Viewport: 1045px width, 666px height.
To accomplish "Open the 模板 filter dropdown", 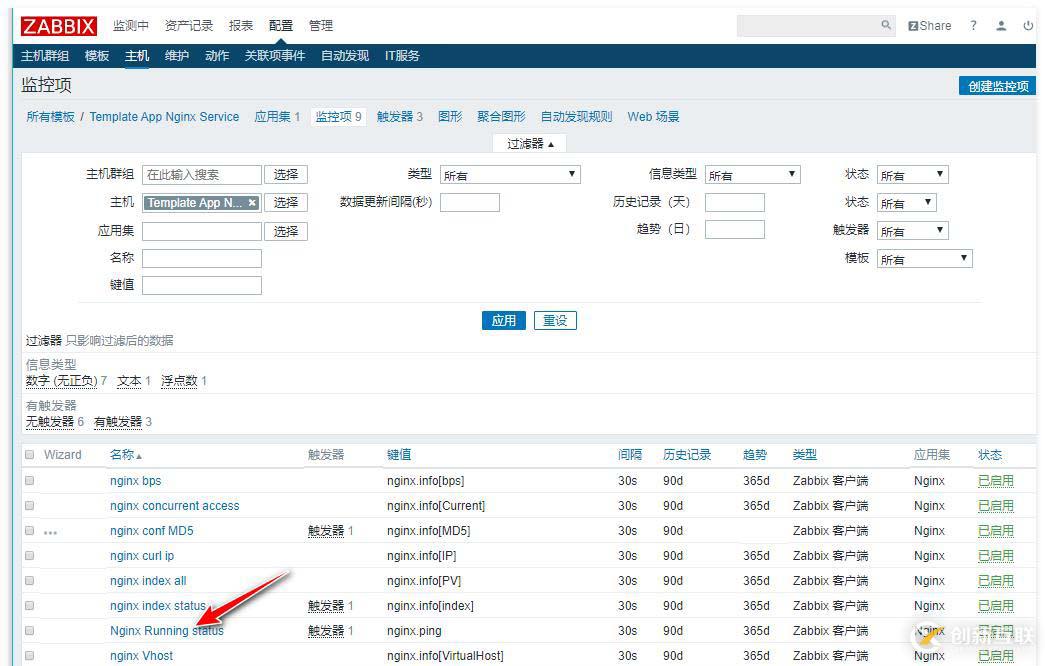I will tap(924, 259).
